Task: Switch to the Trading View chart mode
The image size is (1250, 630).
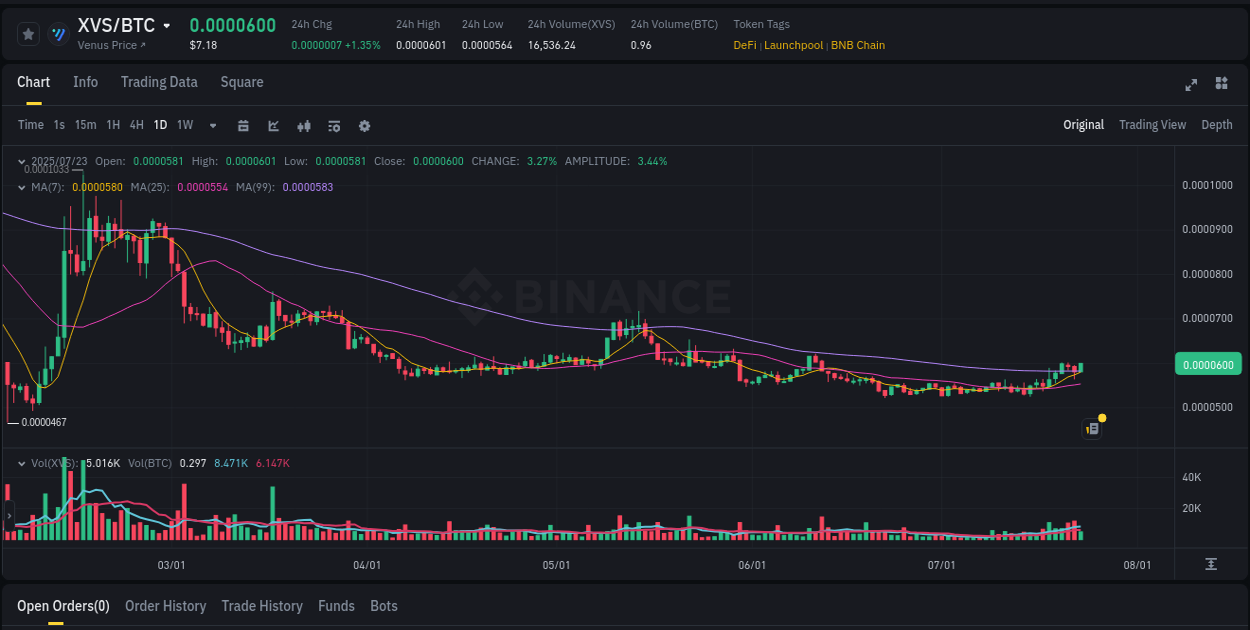Action: [x=1152, y=124]
